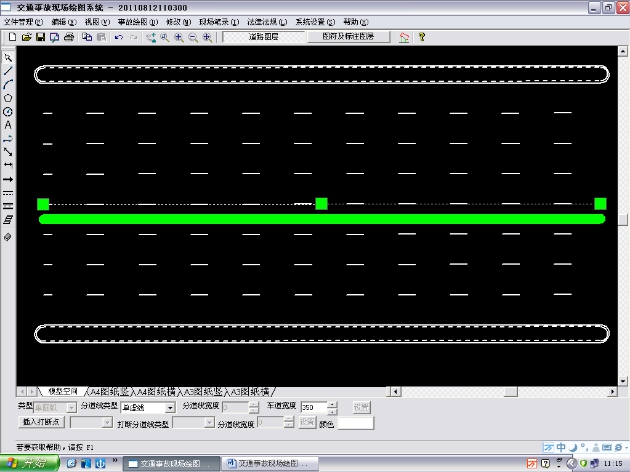Image resolution: width=630 pixels, height=472 pixels.
Task: Click the right green square handle
Action: [x=600, y=204]
